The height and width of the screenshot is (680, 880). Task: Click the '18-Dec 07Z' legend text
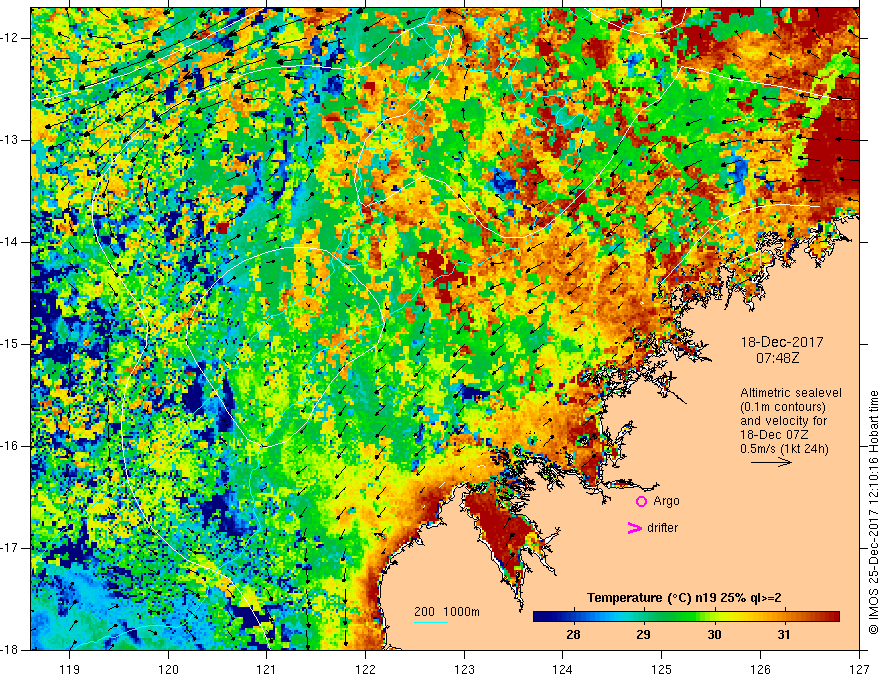[x=772, y=435]
